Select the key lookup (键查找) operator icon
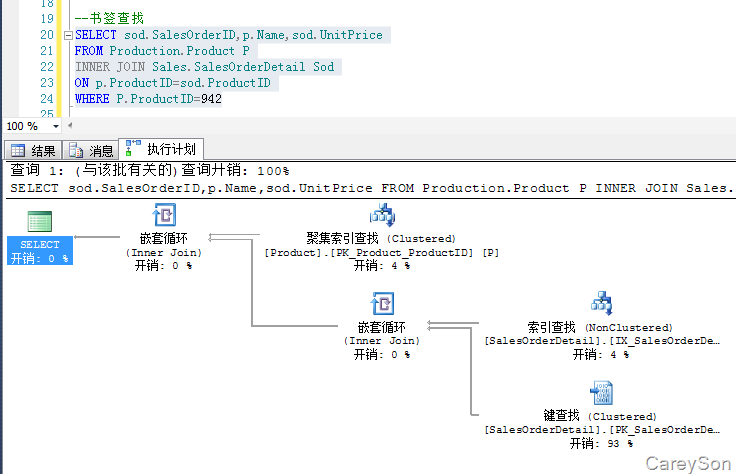Image resolution: width=736 pixels, height=474 pixels. (601, 391)
